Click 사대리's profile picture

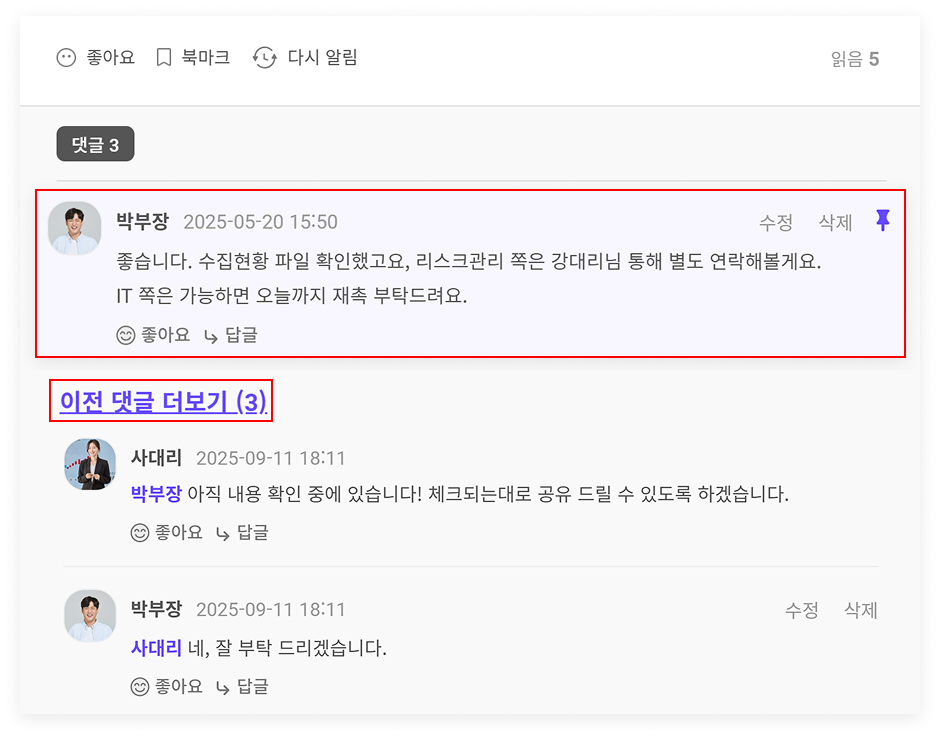click(x=90, y=464)
